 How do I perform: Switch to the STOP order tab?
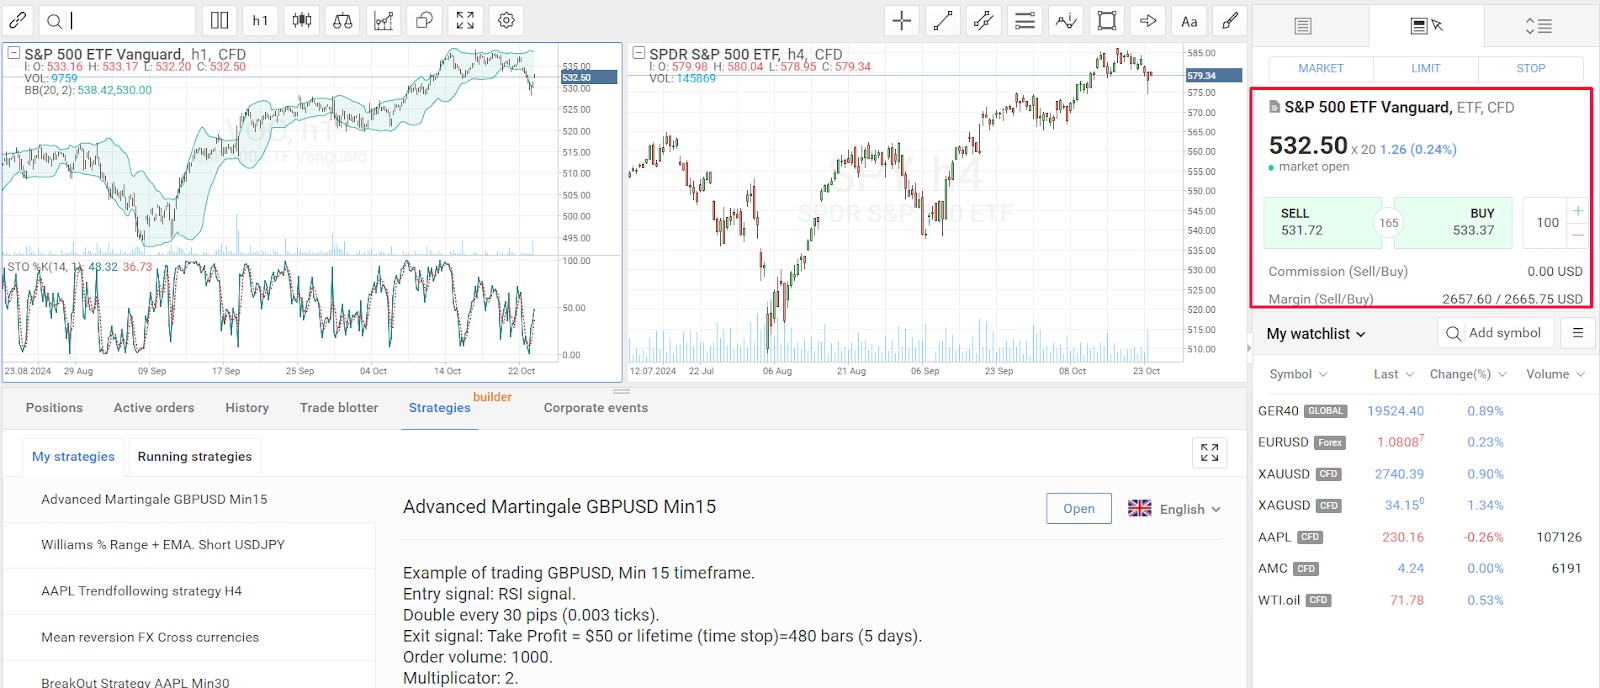click(1531, 69)
